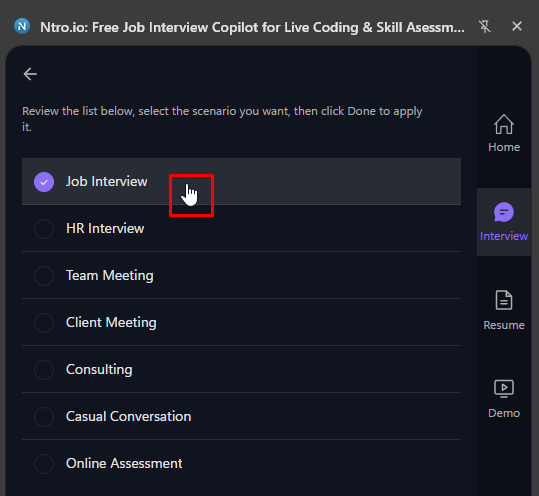Open the Demo video icon
The width and height of the screenshot is (539, 496).
pyautogui.click(x=504, y=389)
